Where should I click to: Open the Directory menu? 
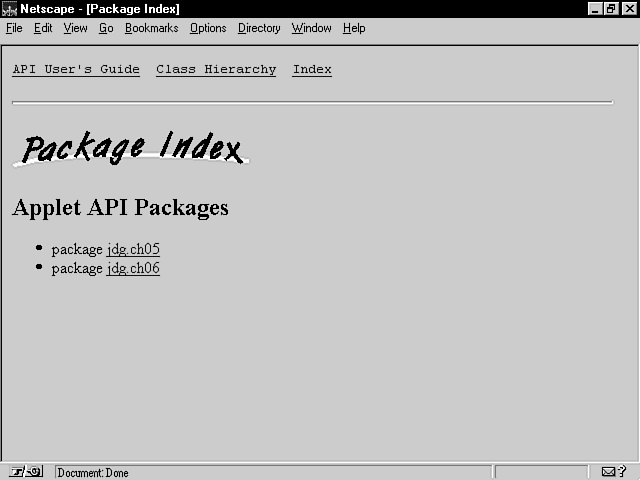click(259, 28)
